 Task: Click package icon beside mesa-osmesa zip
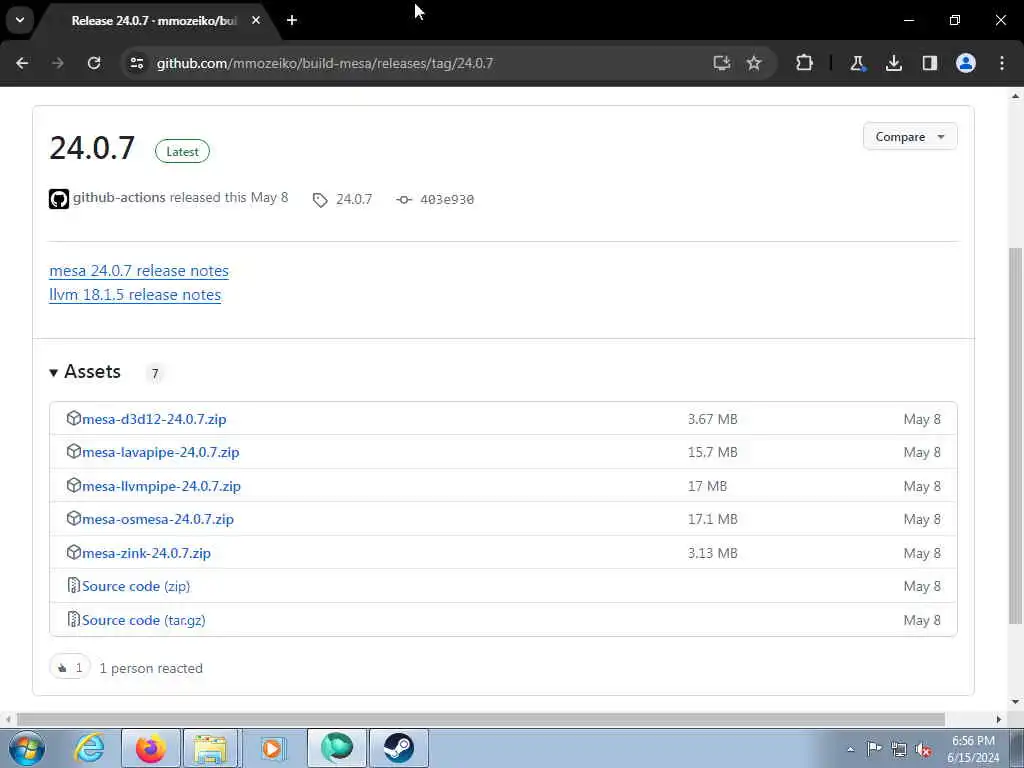tap(74, 519)
